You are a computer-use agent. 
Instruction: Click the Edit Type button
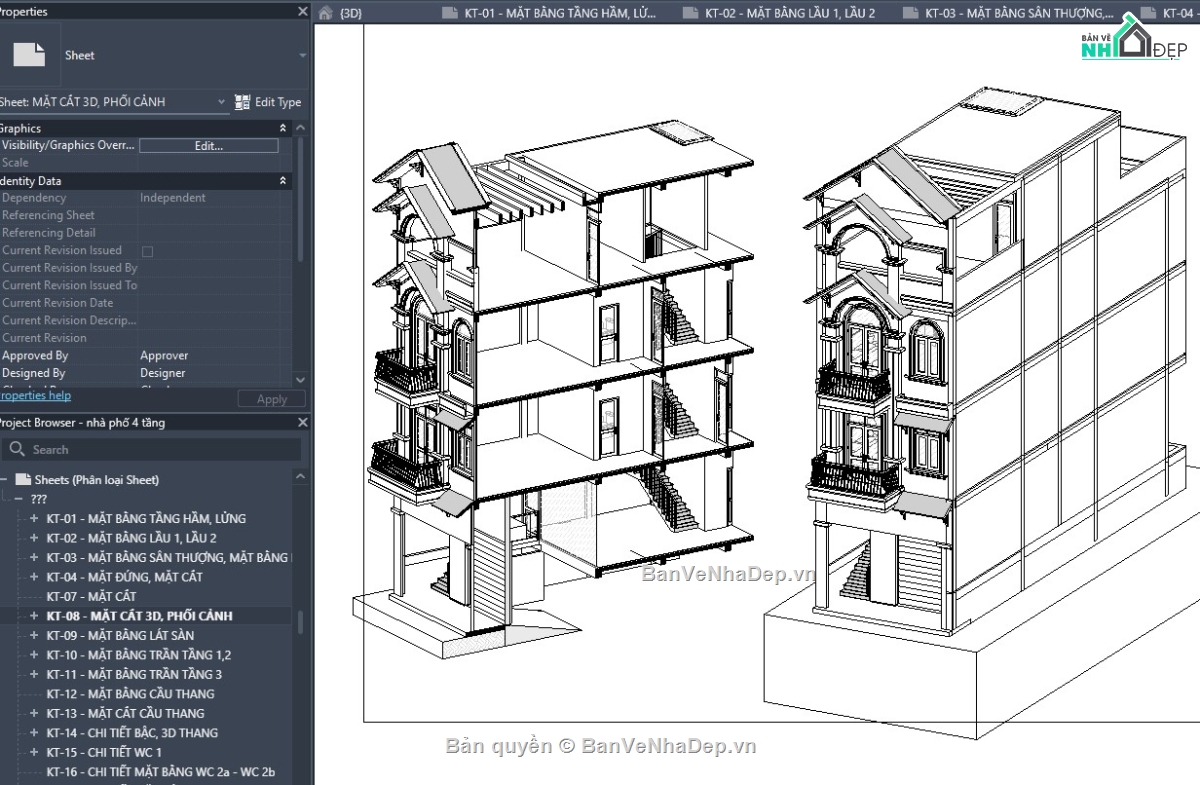click(x=268, y=102)
